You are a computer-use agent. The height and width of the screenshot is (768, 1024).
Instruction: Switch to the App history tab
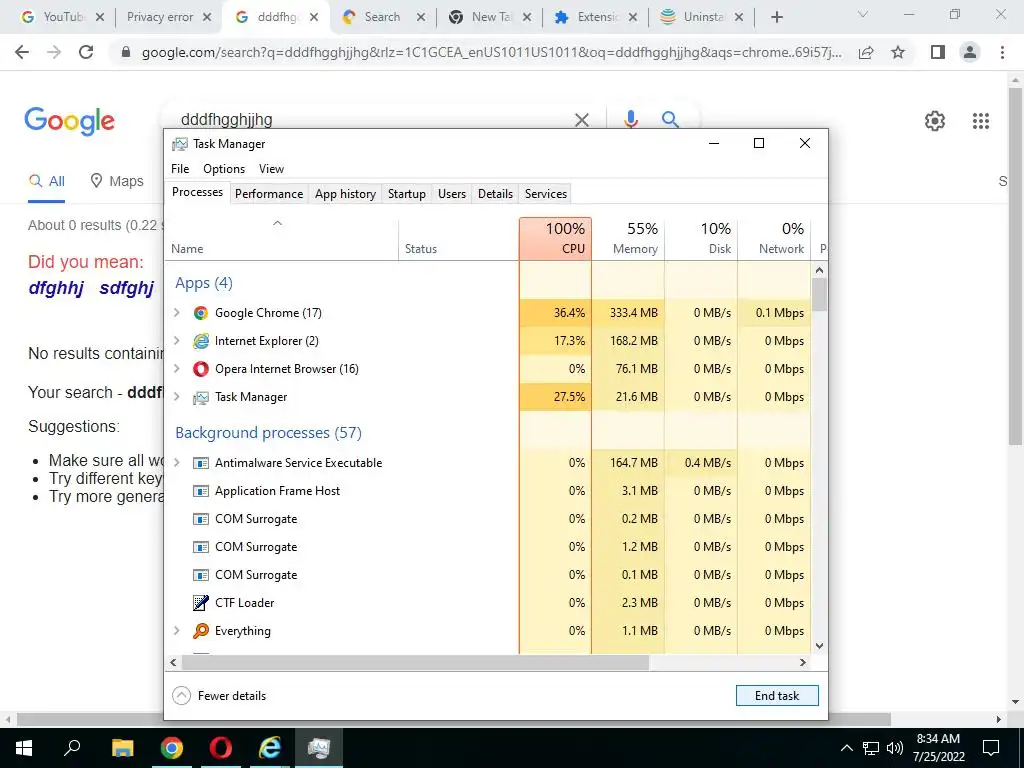345,194
